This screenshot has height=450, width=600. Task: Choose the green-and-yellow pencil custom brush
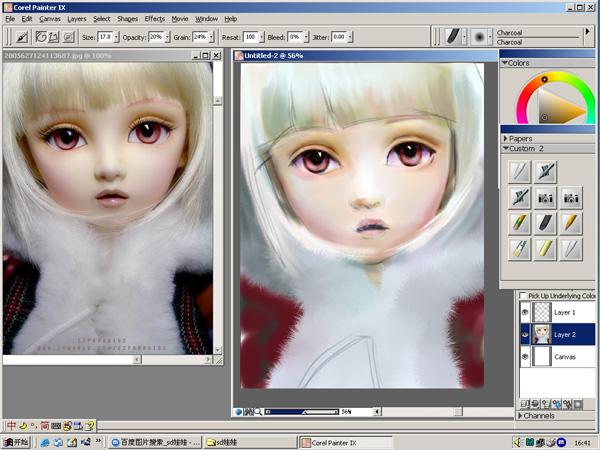tap(519, 223)
